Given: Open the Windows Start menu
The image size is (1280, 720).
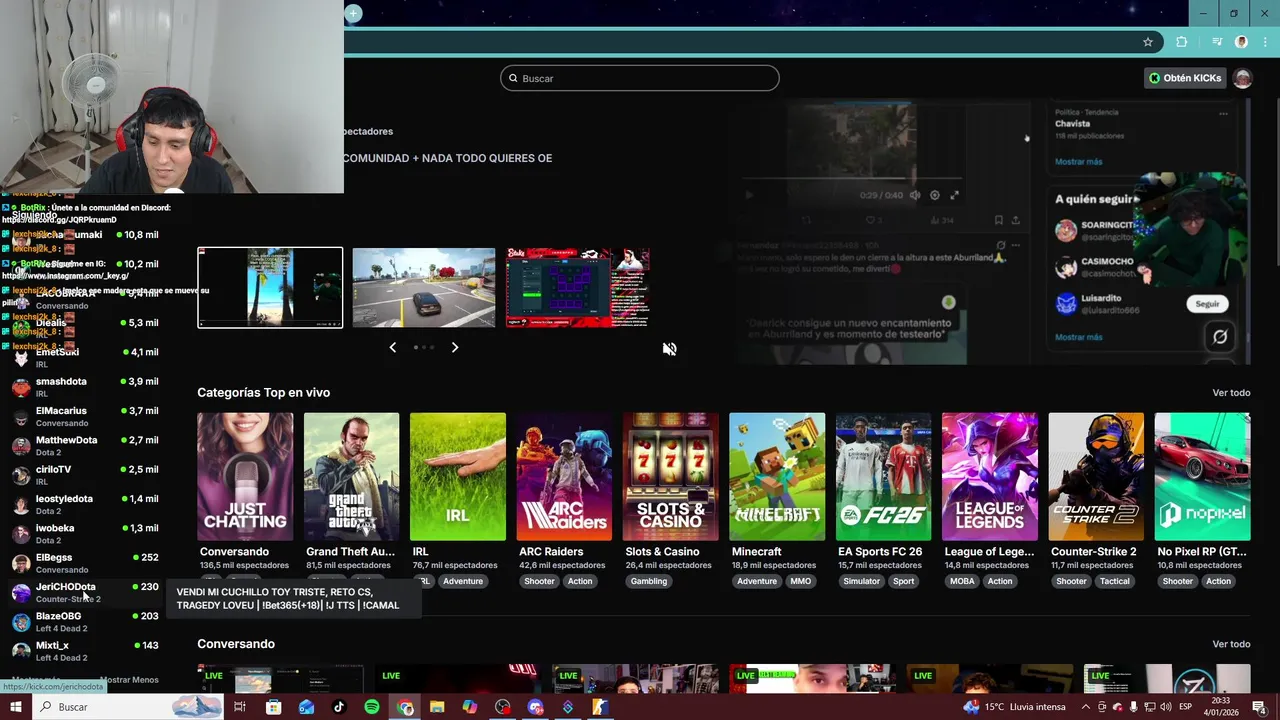Looking at the screenshot, I should click(15, 707).
